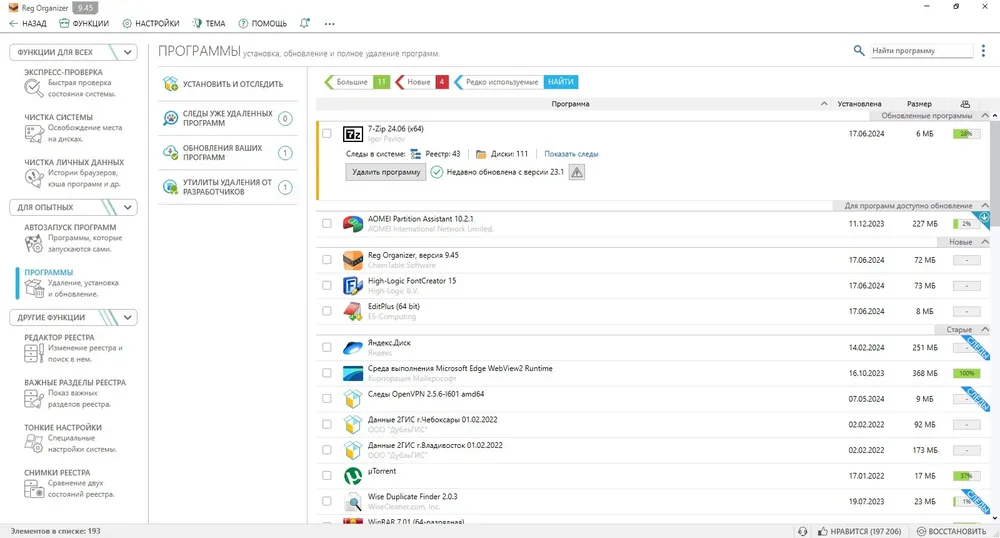This screenshot has height=538, width=1000.
Task: Check the Reg Organizer 9.45 checkbox
Action: (x=327, y=260)
